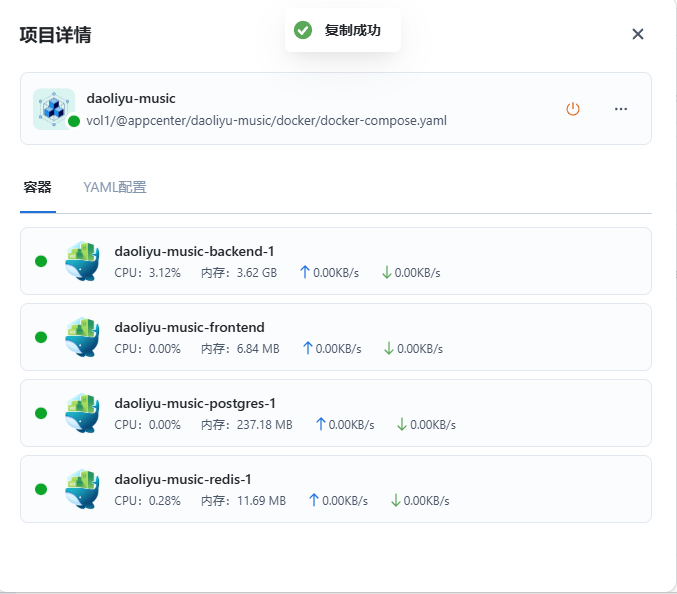The image size is (677, 594).
Task: Click the orange power button for daoliyu-music
Action: pos(573,109)
